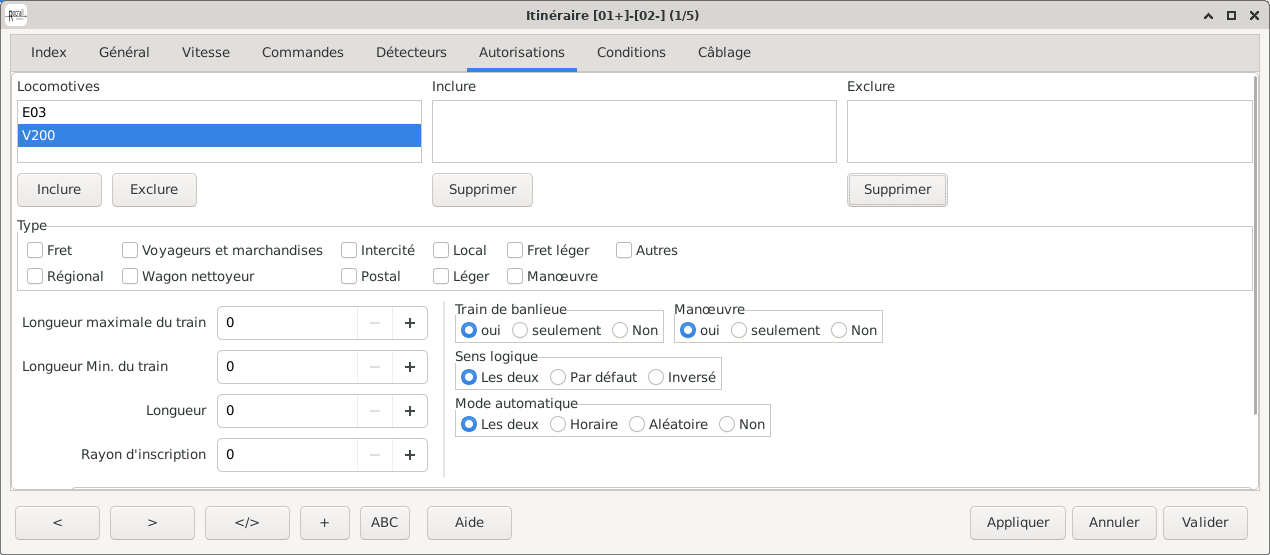Switch to the Conditions tab
The height and width of the screenshot is (555, 1270).
631,52
